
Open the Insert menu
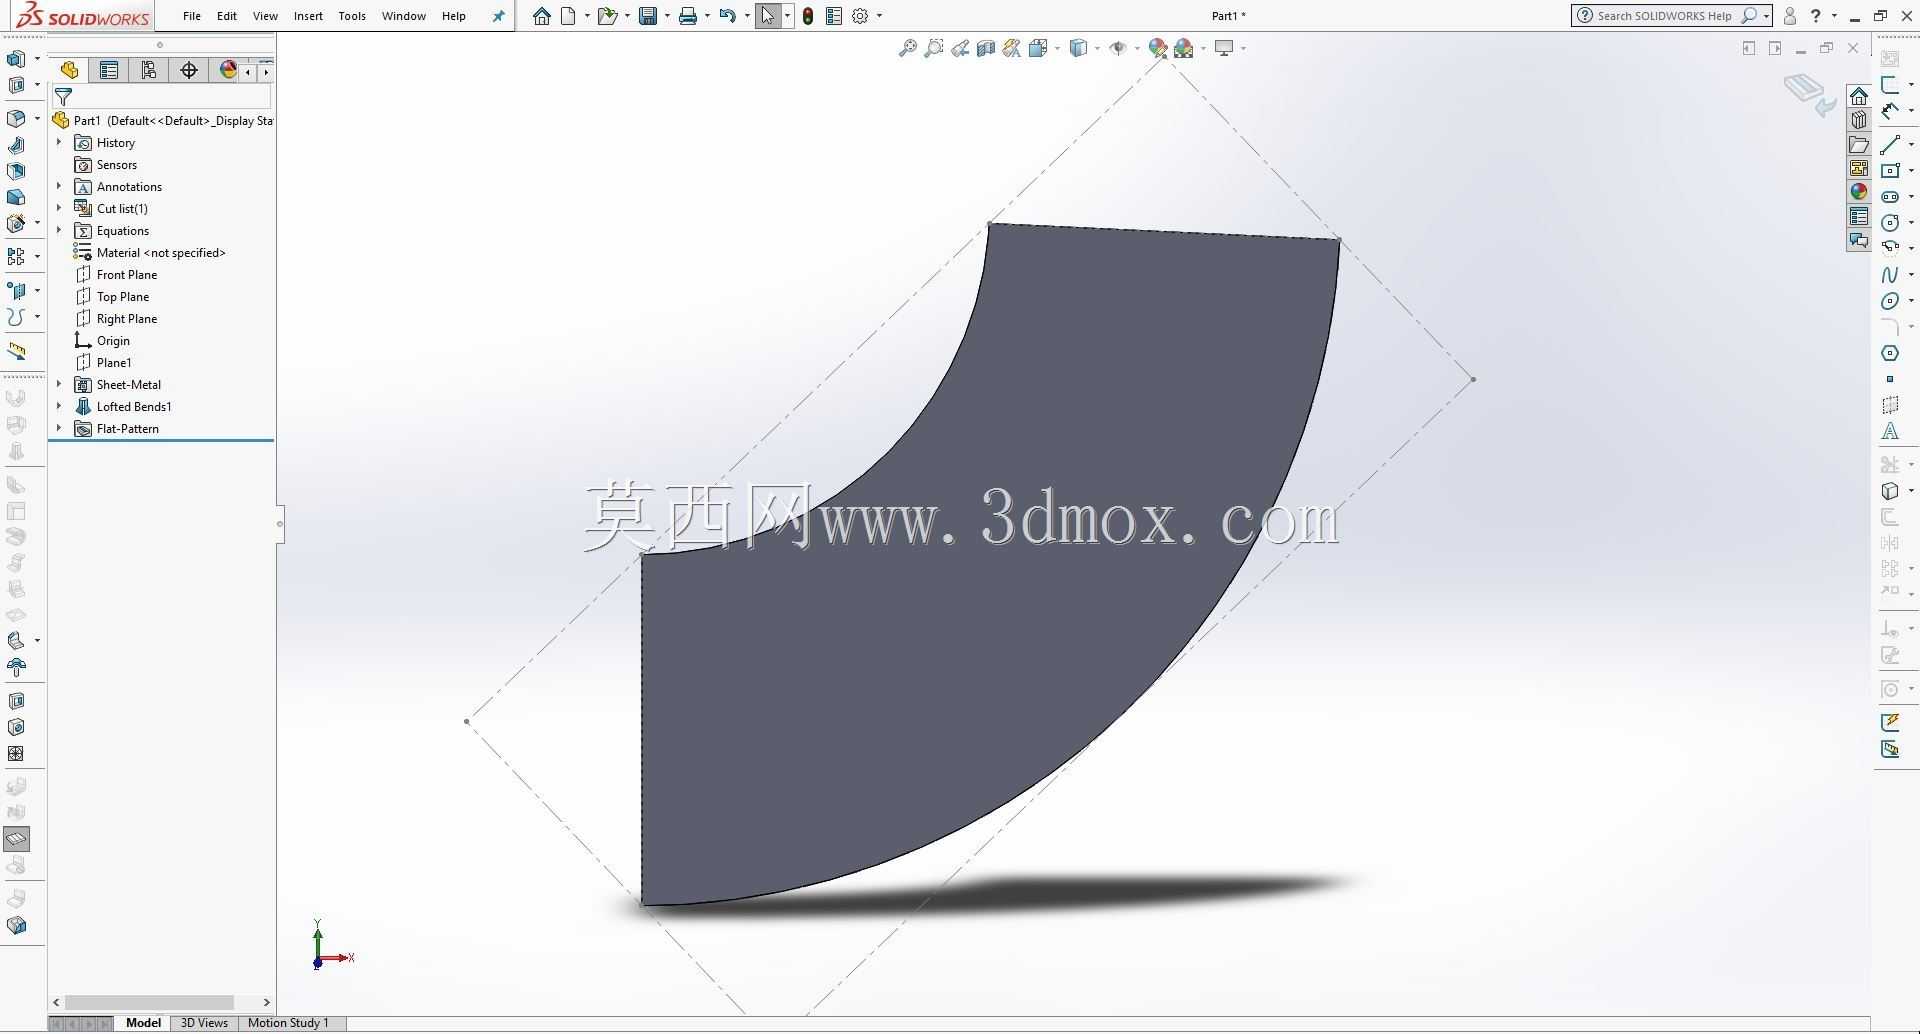pyautogui.click(x=308, y=16)
